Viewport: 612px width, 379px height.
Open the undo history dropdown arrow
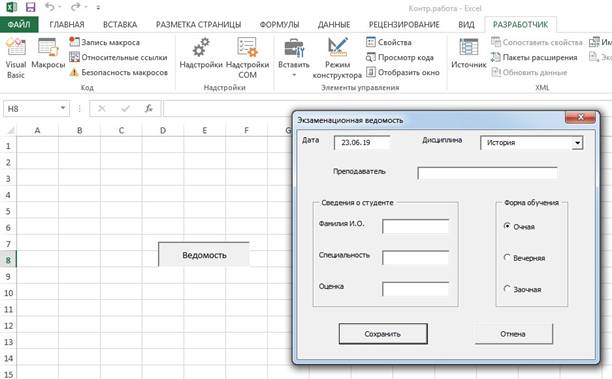60,7
